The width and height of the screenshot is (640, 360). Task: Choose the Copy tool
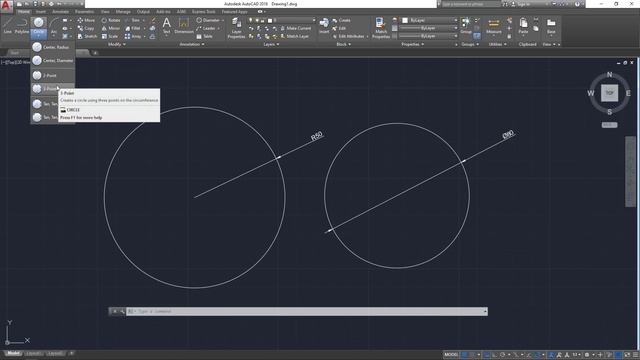click(86, 28)
